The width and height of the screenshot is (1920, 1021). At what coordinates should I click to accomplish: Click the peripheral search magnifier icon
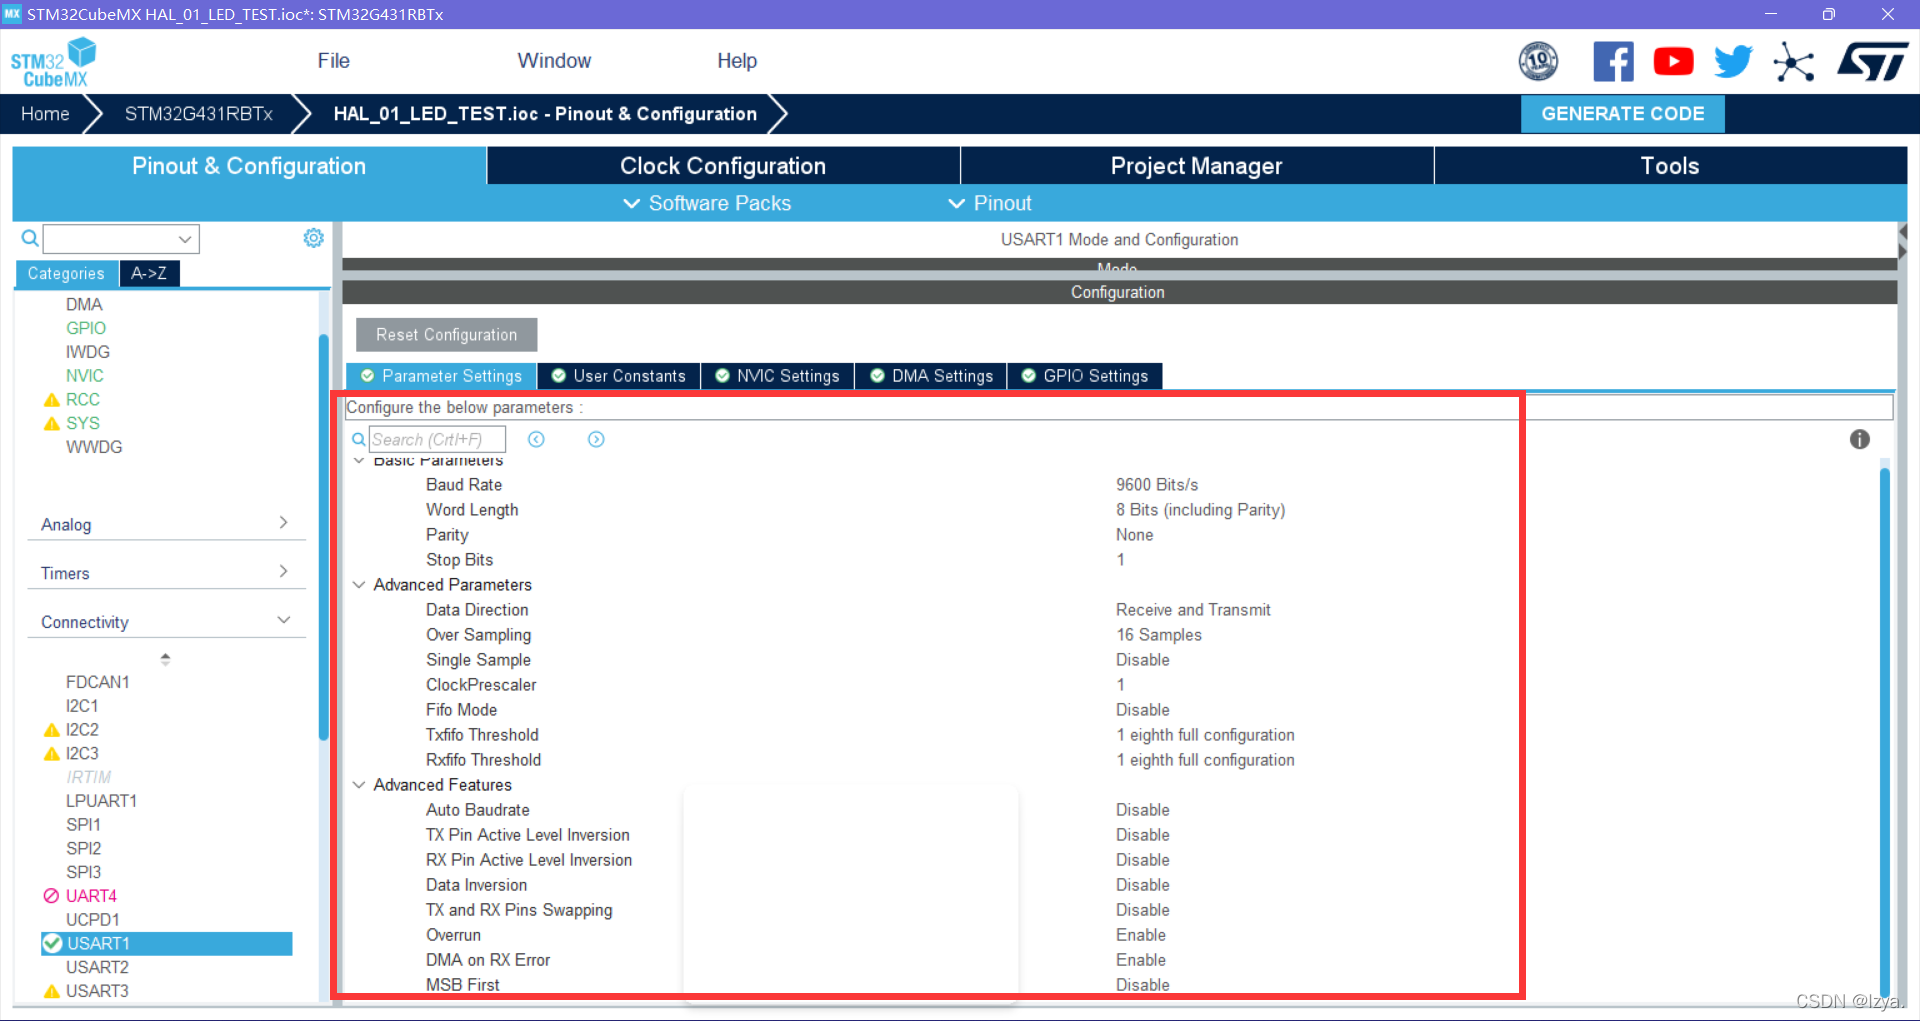[x=30, y=238]
